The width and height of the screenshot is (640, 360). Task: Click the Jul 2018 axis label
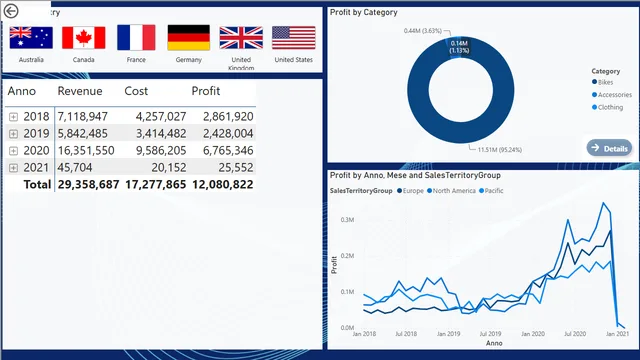tap(406, 334)
